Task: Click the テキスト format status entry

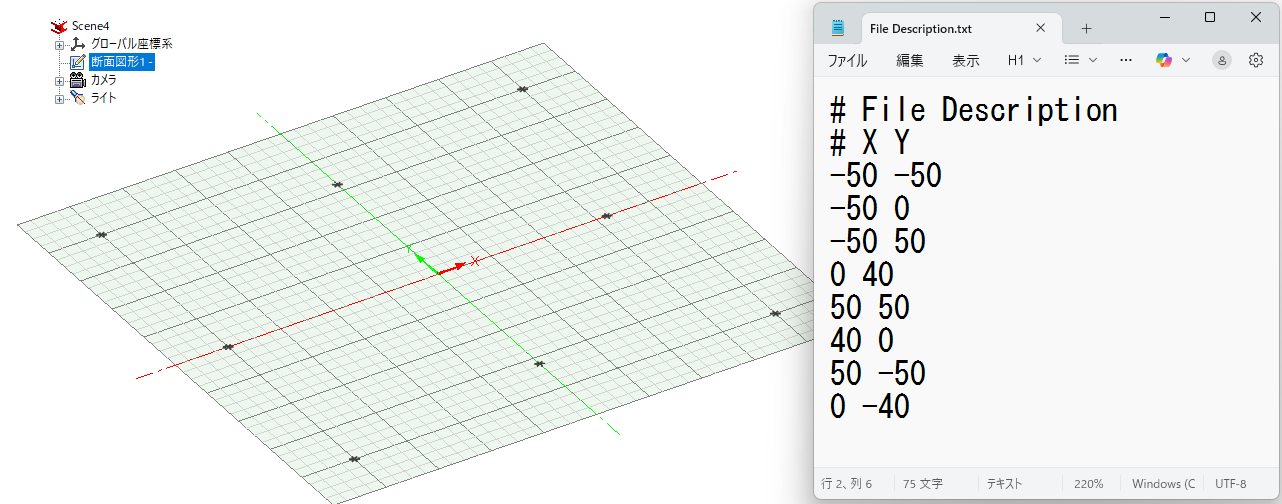Action: pos(1005,484)
